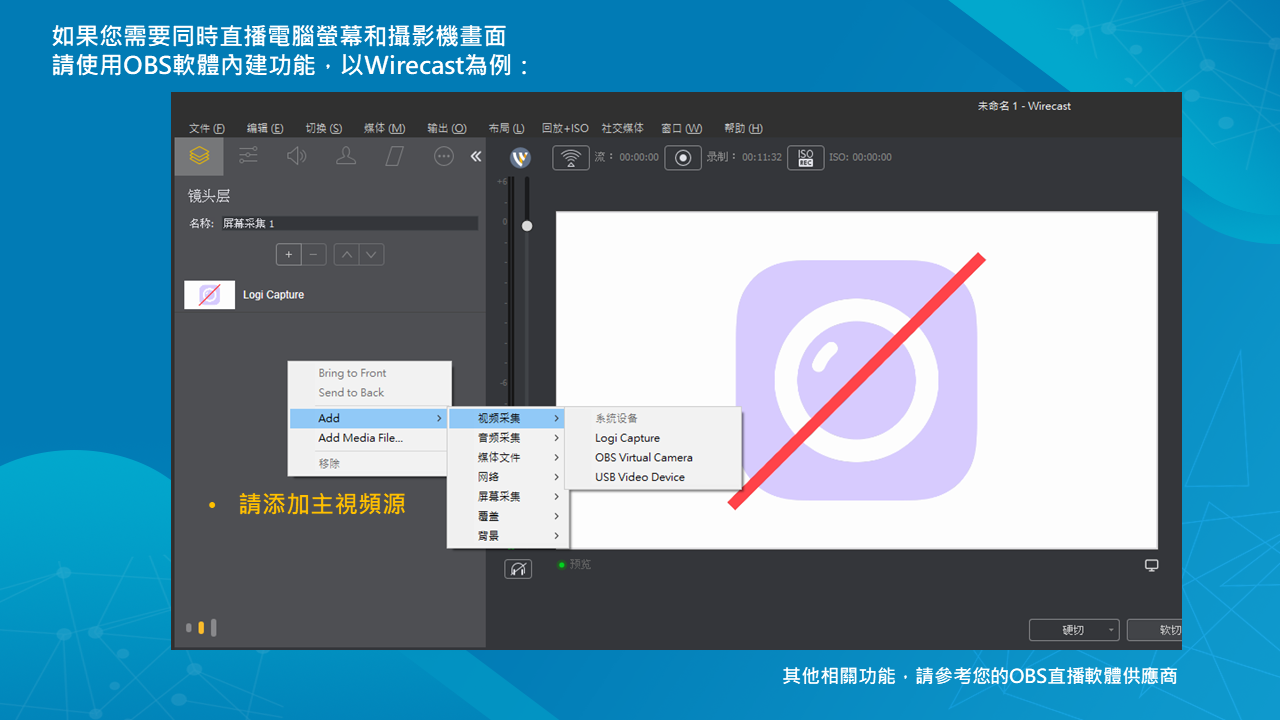Image resolution: width=1280 pixels, height=720 pixels.
Task: Click the 镜头层 panel heading
Action: click(x=209, y=196)
